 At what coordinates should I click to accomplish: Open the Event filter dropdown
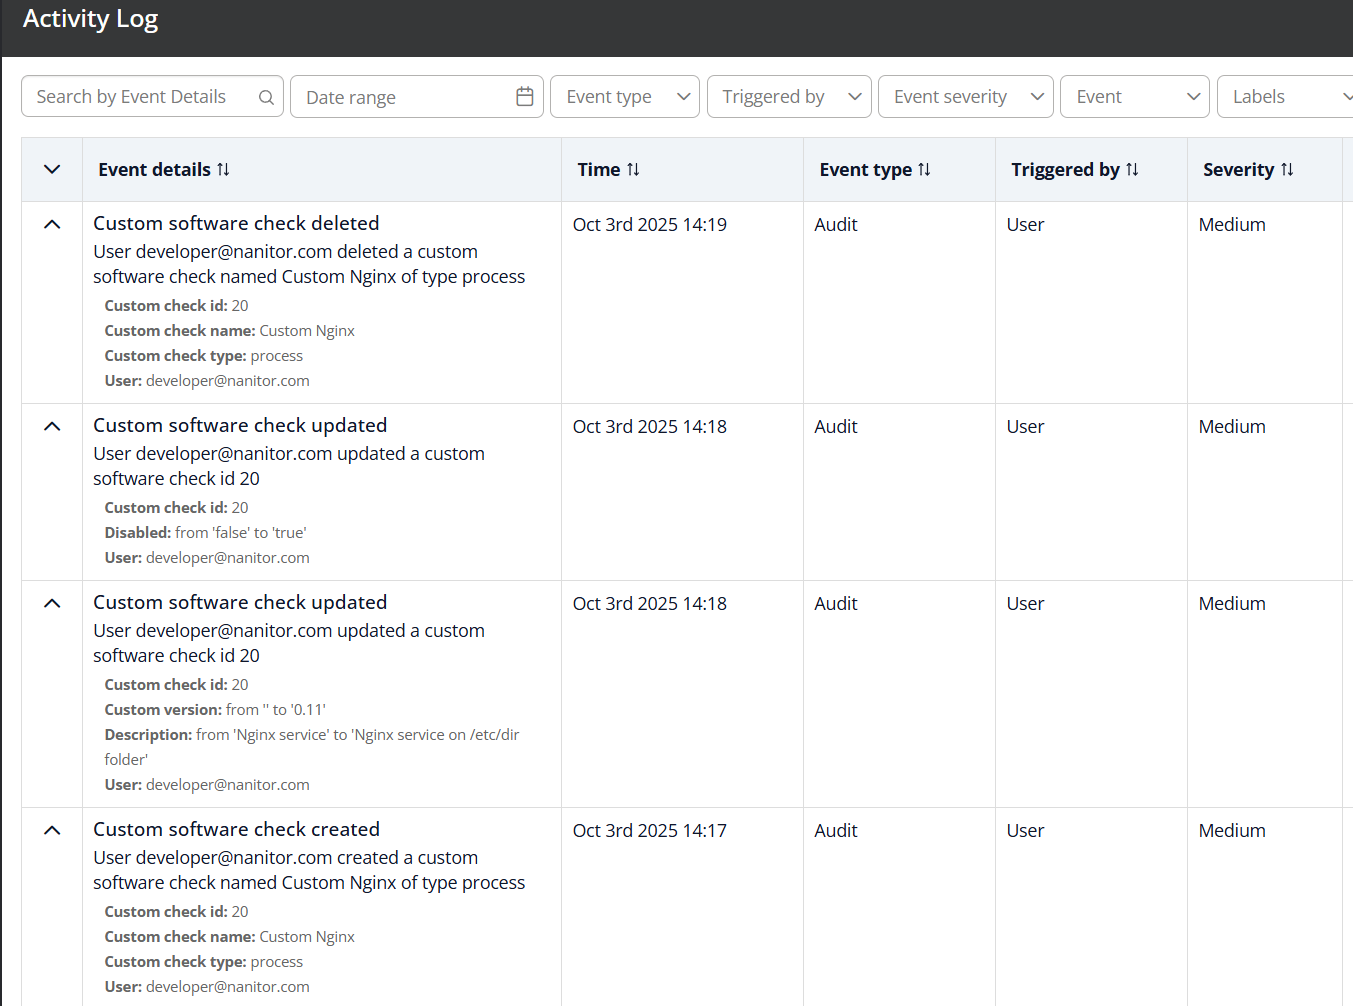pyautogui.click(x=1134, y=97)
